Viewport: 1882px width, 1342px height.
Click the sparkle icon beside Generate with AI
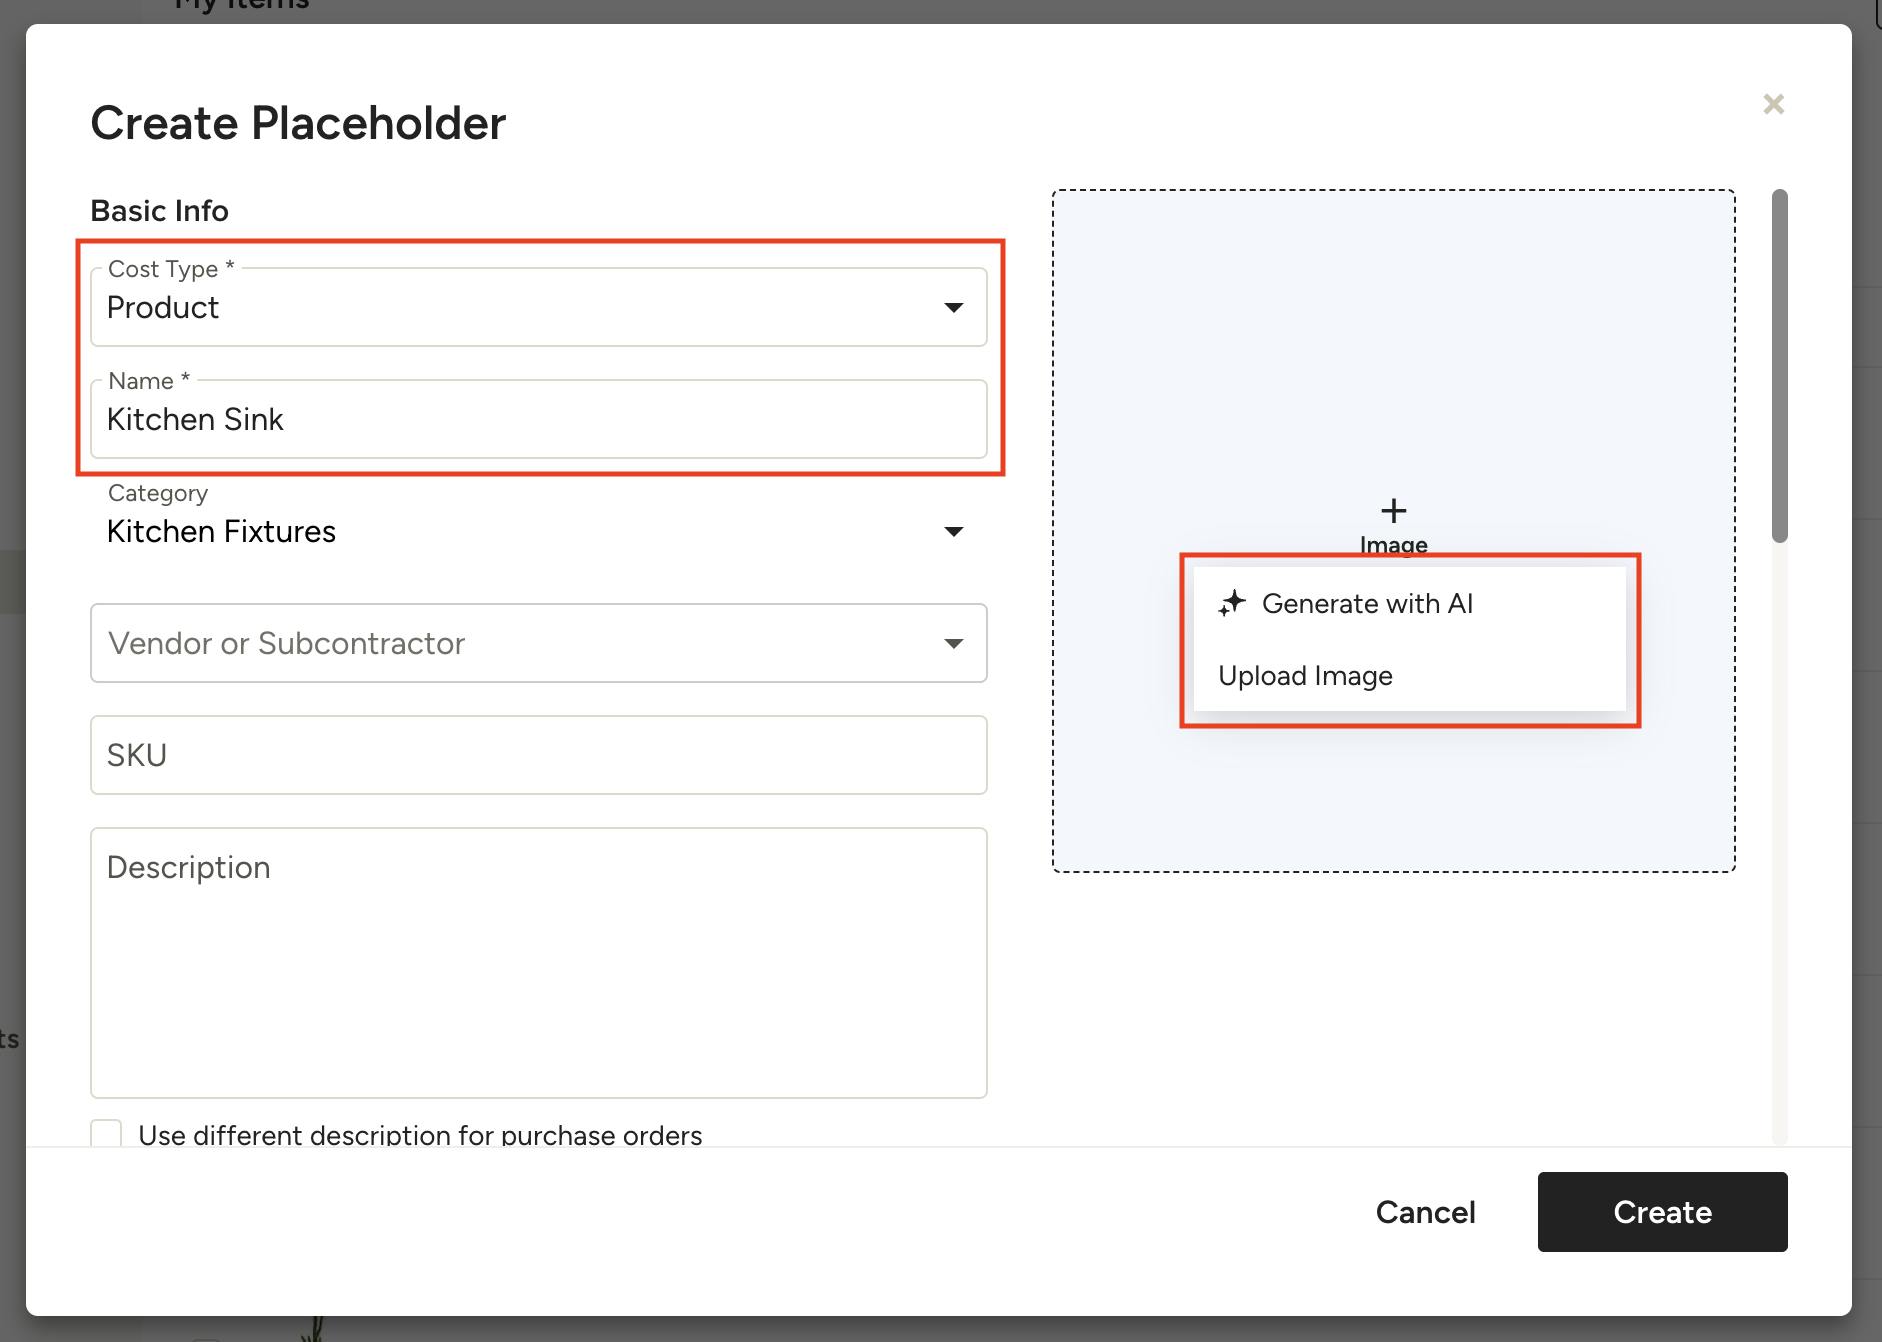tap(1232, 603)
